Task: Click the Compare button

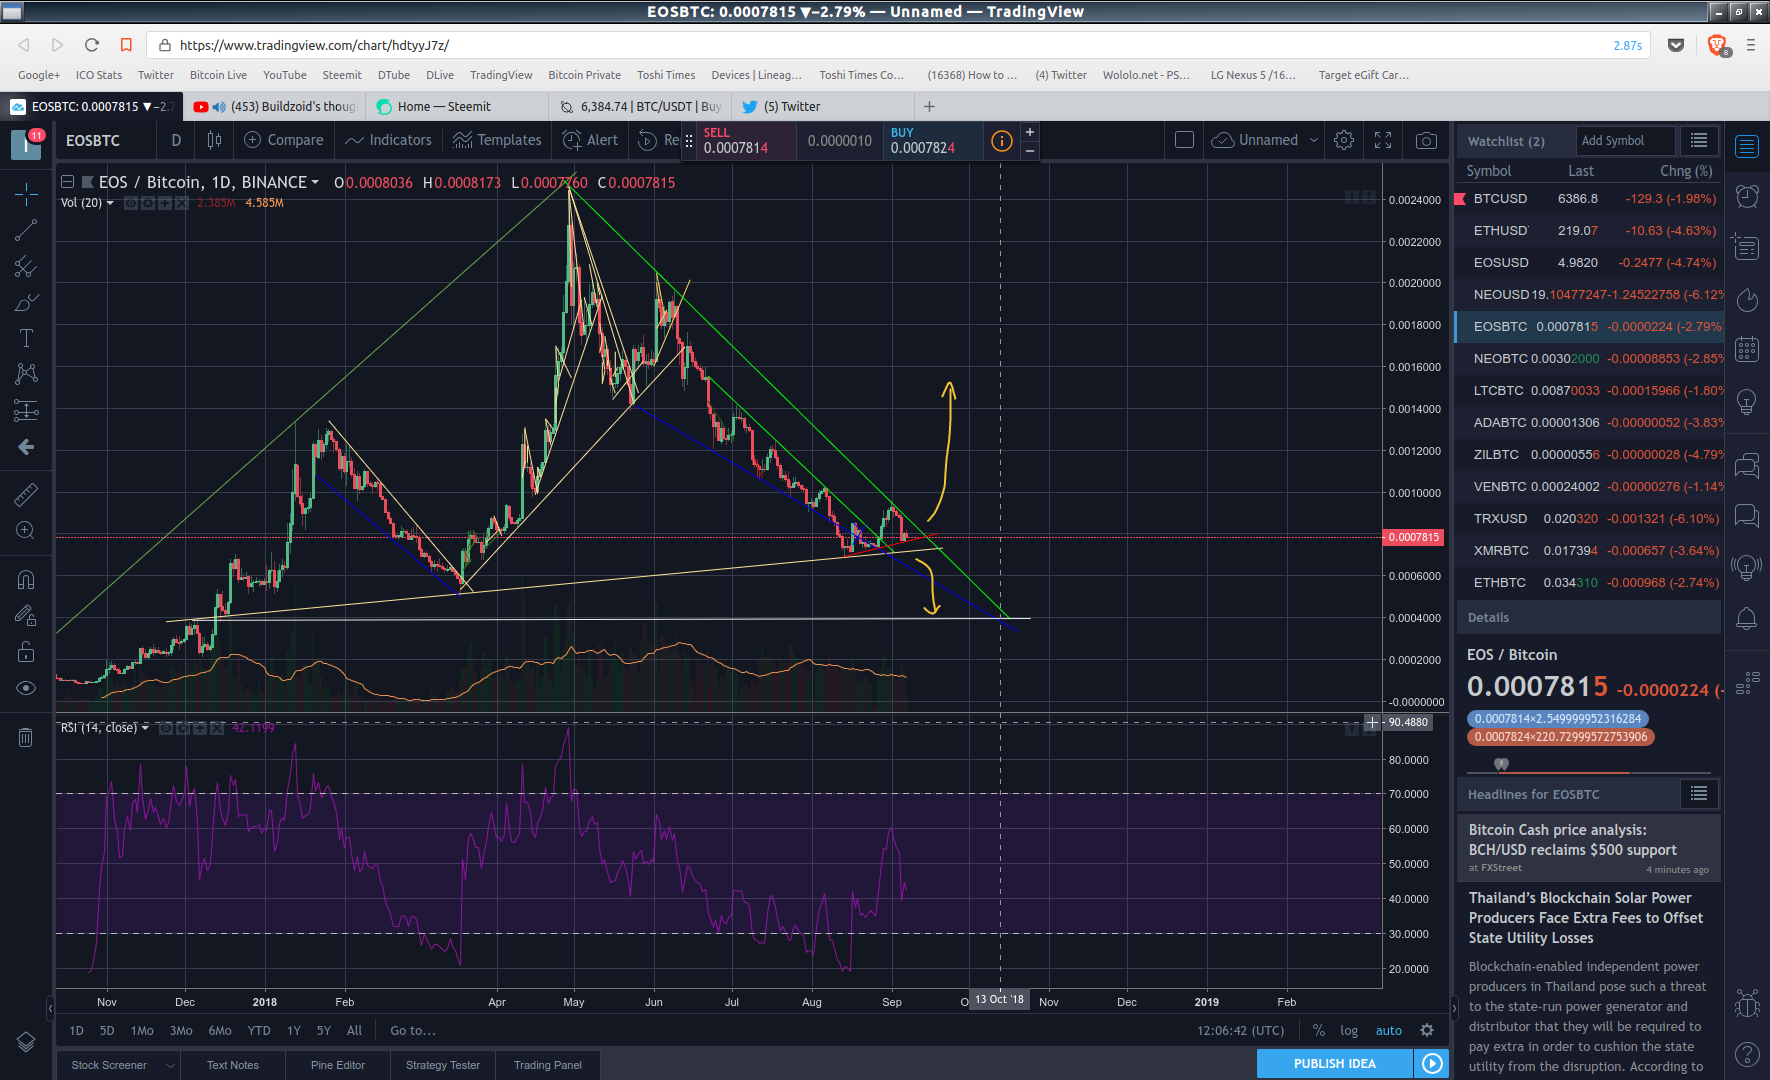Action: [x=284, y=140]
